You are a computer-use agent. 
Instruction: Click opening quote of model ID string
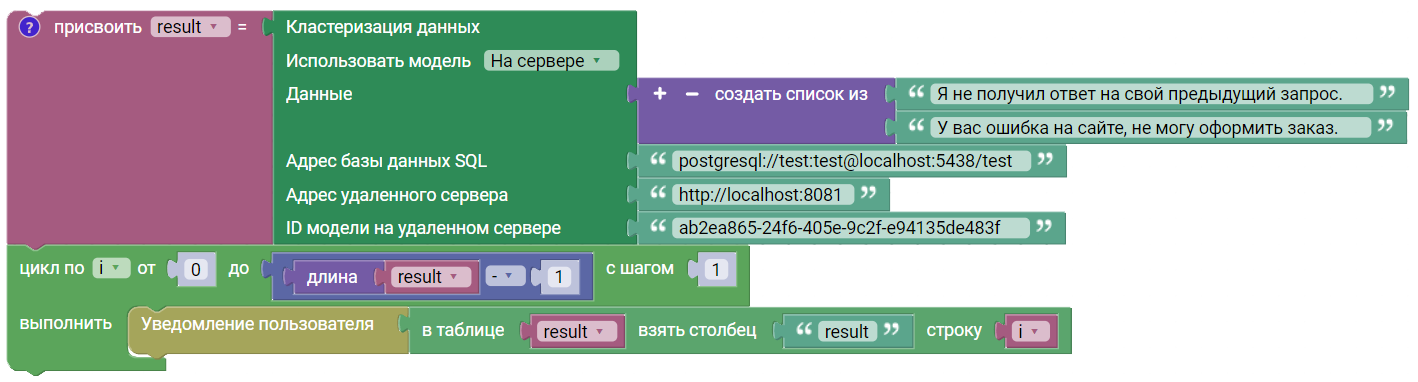tap(657, 227)
